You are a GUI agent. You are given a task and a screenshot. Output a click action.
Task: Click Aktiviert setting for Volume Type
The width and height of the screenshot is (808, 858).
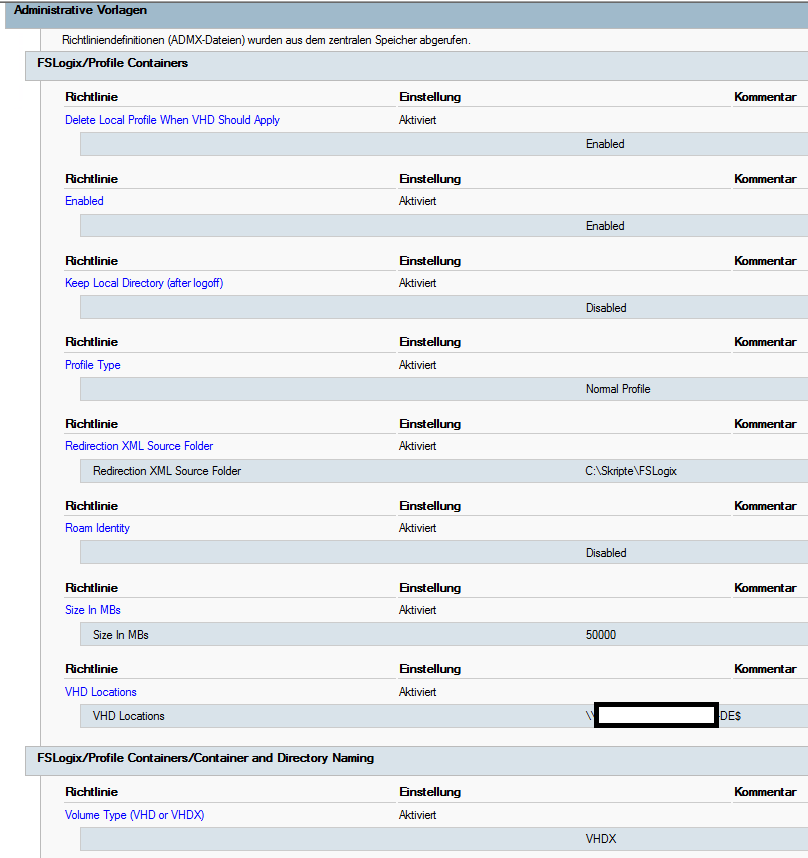click(x=417, y=815)
